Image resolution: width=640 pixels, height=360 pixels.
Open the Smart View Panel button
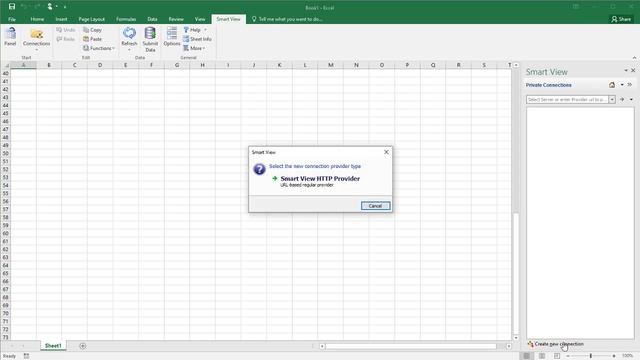(x=10, y=38)
